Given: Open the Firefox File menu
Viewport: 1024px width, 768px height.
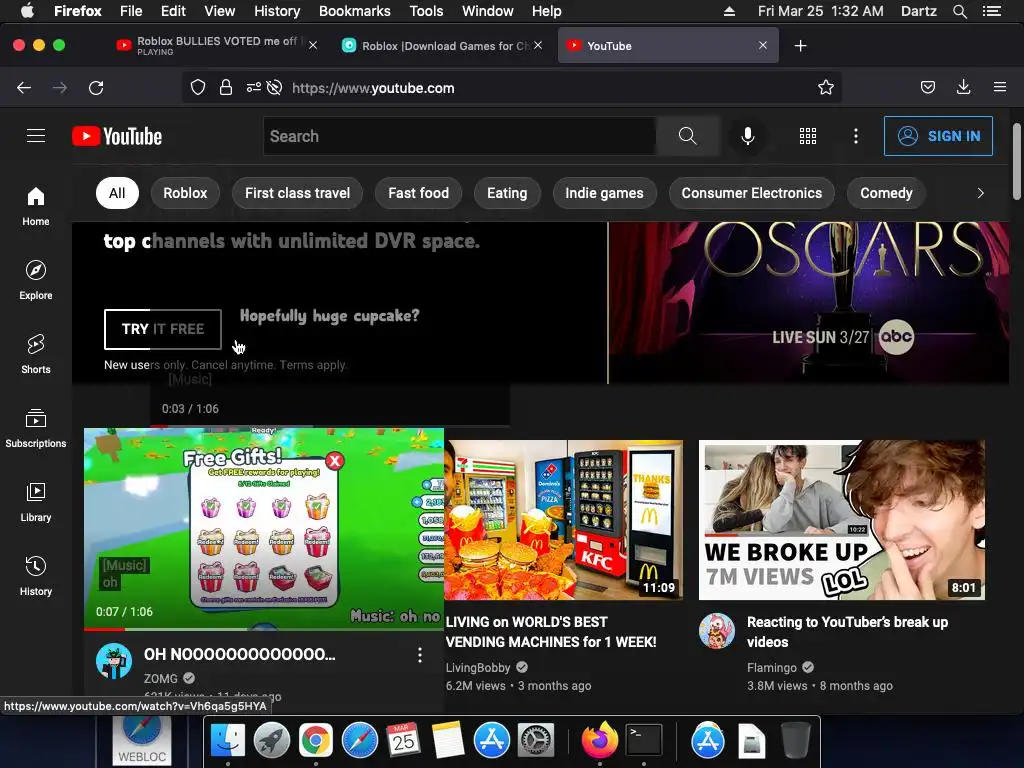Looking at the screenshot, I should click(131, 11).
